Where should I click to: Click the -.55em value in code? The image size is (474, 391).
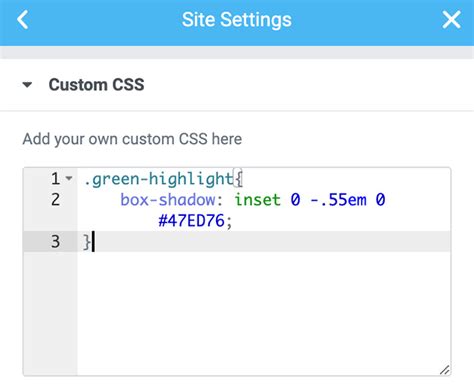click(x=338, y=200)
